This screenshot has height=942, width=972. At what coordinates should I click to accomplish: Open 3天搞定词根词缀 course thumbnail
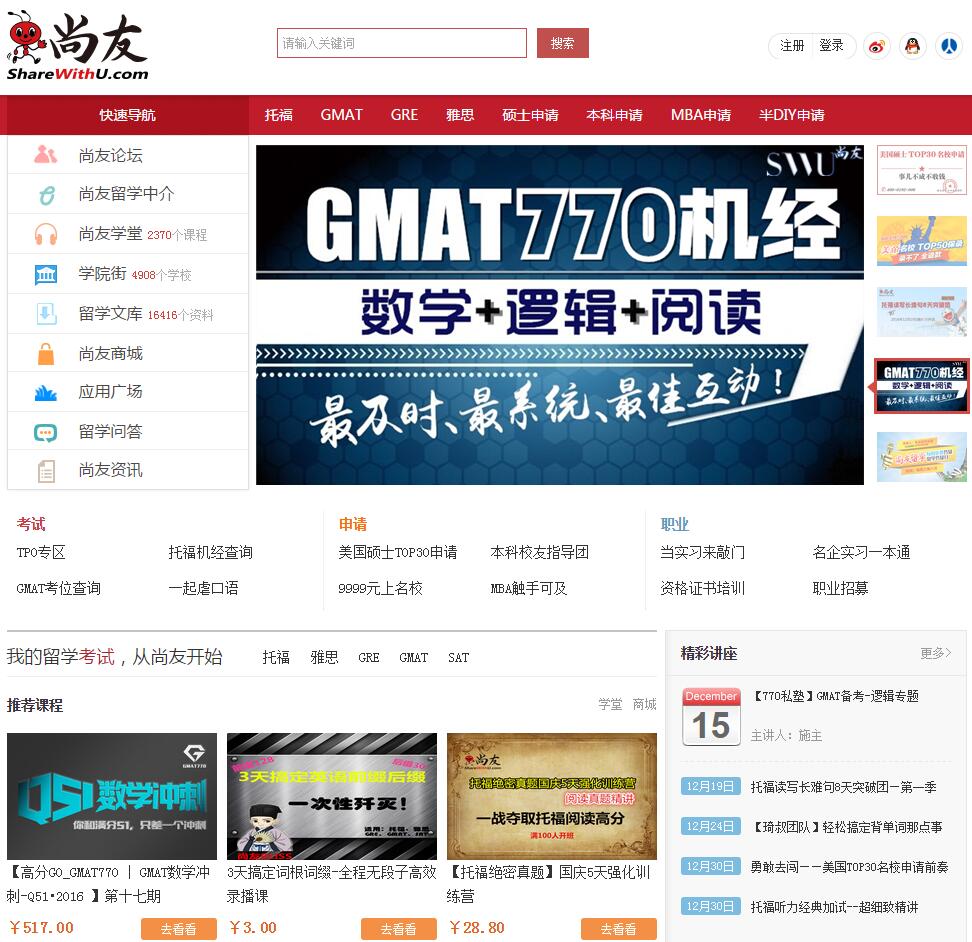point(332,796)
